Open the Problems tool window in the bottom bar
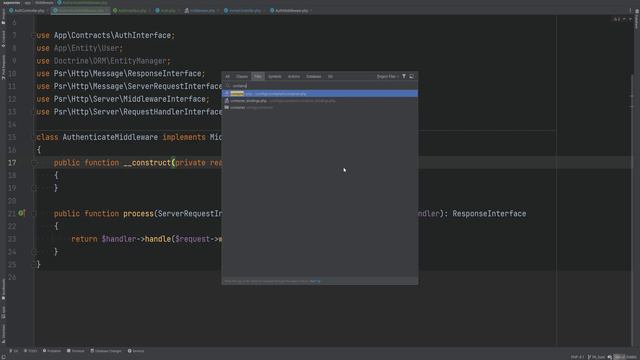This screenshot has width=640, height=360. 52,351
